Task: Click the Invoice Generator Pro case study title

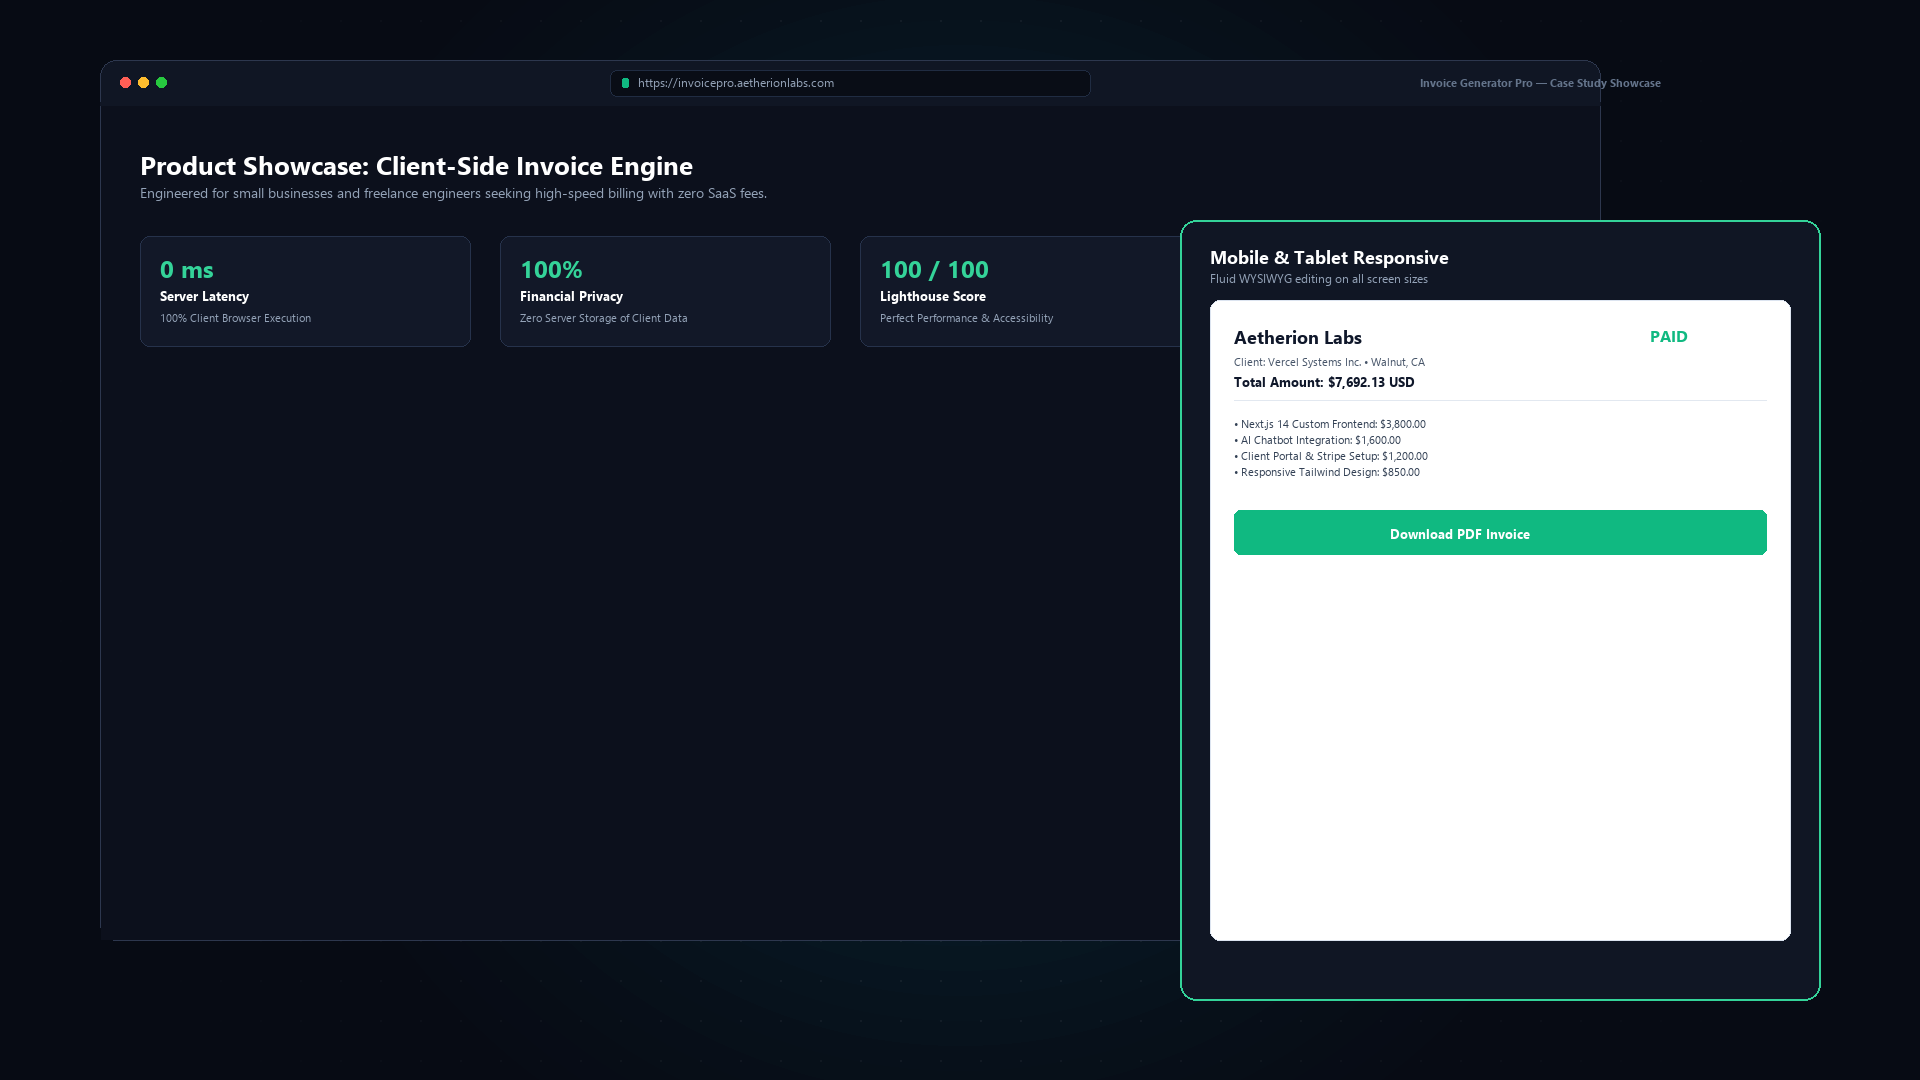Action: (x=1540, y=83)
